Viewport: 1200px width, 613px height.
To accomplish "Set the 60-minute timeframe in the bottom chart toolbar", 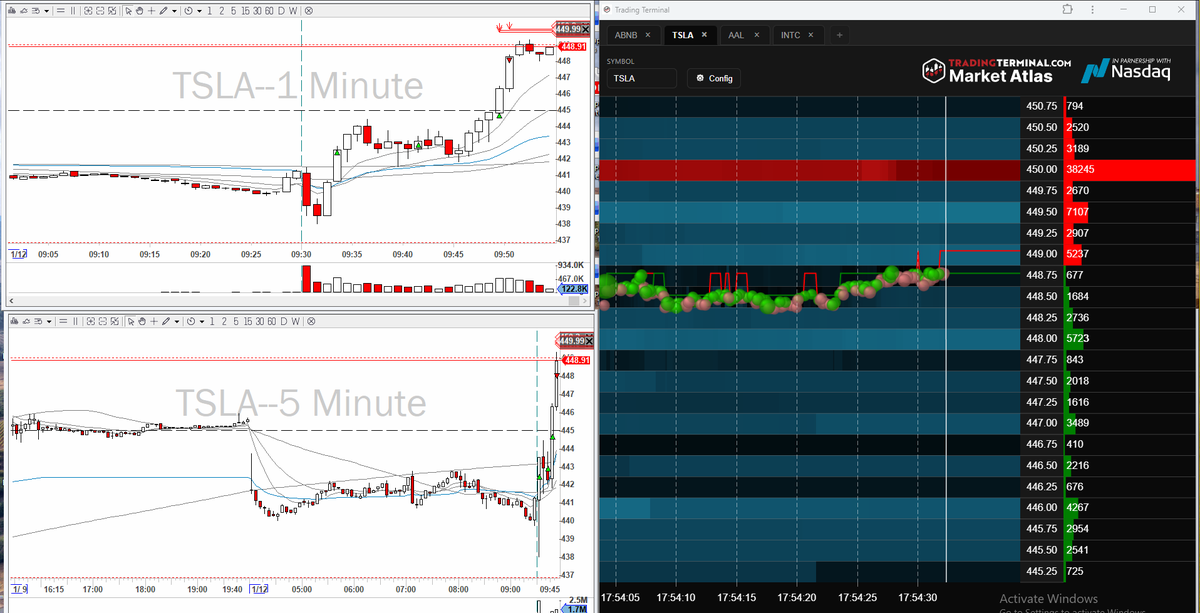I will tap(270, 321).
